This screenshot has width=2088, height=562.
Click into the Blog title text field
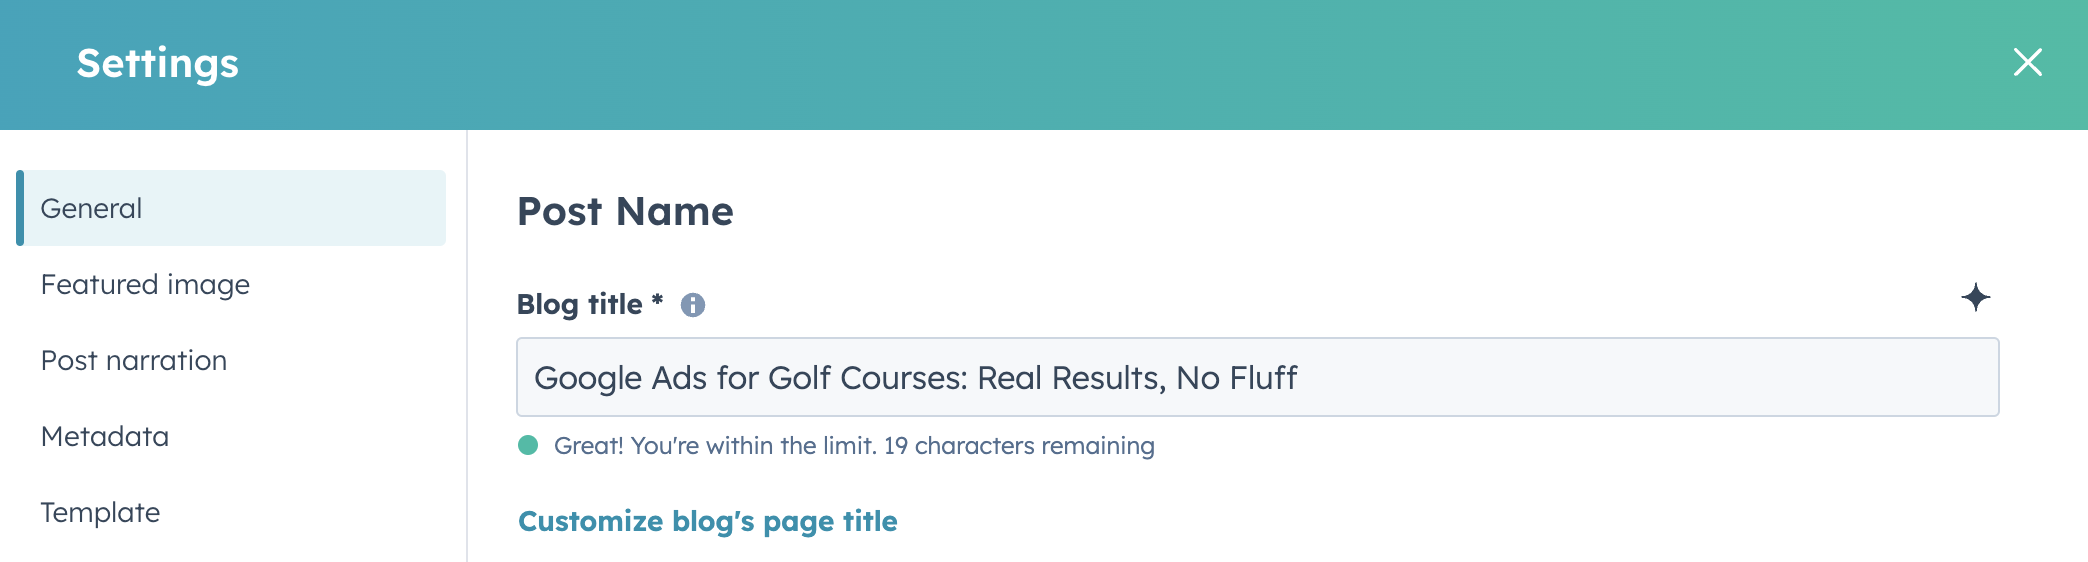(x=1257, y=377)
